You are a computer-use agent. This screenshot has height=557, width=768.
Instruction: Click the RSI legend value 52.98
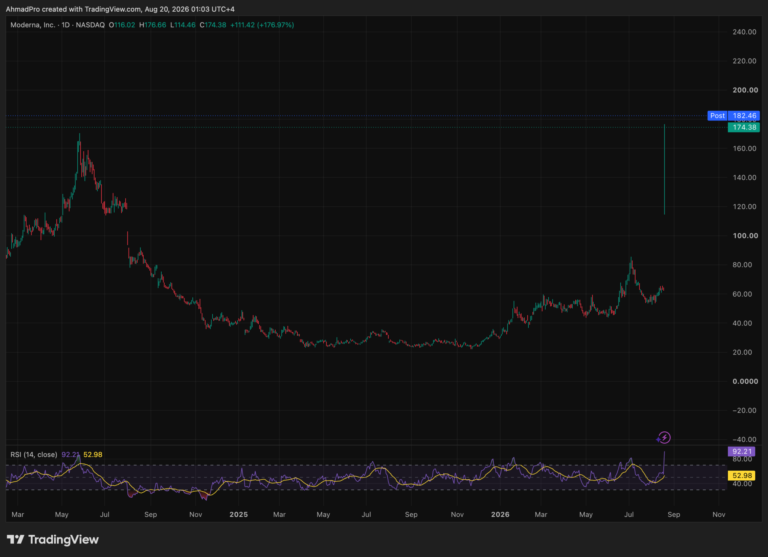93,455
